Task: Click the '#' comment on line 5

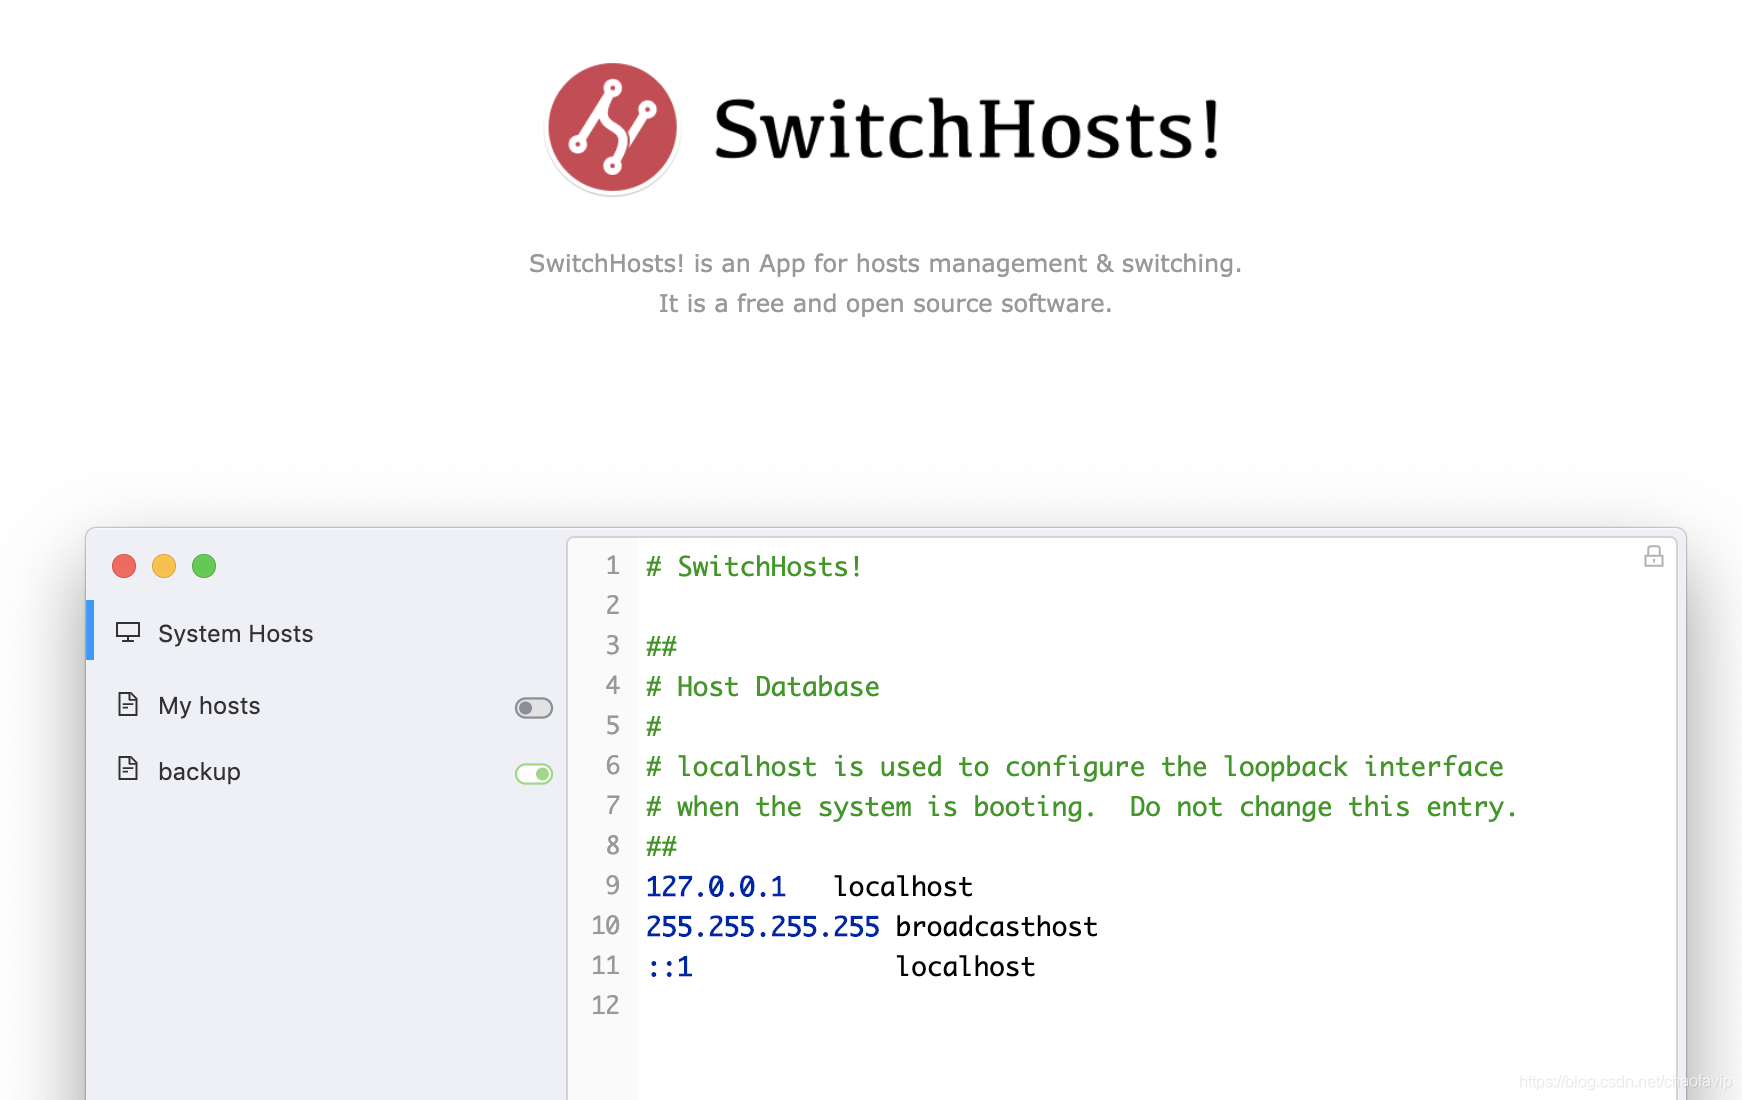Action: pyautogui.click(x=654, y=727)
